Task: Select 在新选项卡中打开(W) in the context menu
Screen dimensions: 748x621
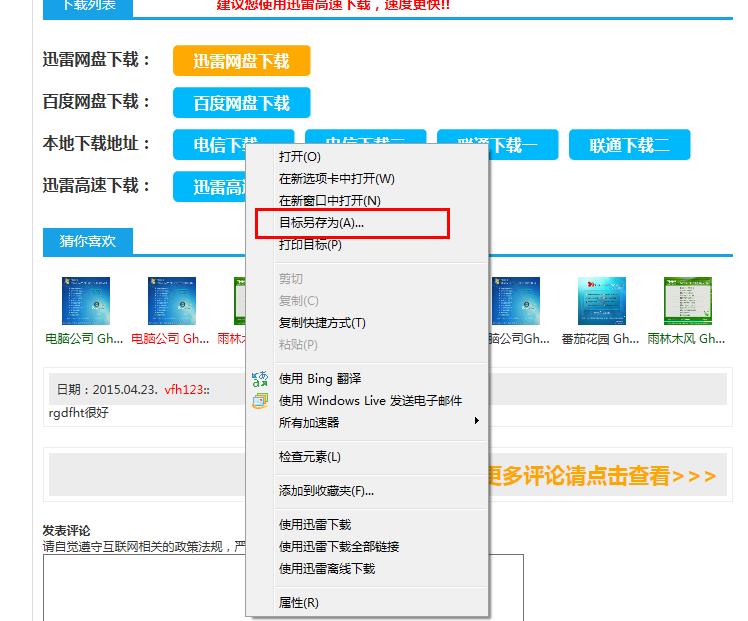Action: [337, 179]
